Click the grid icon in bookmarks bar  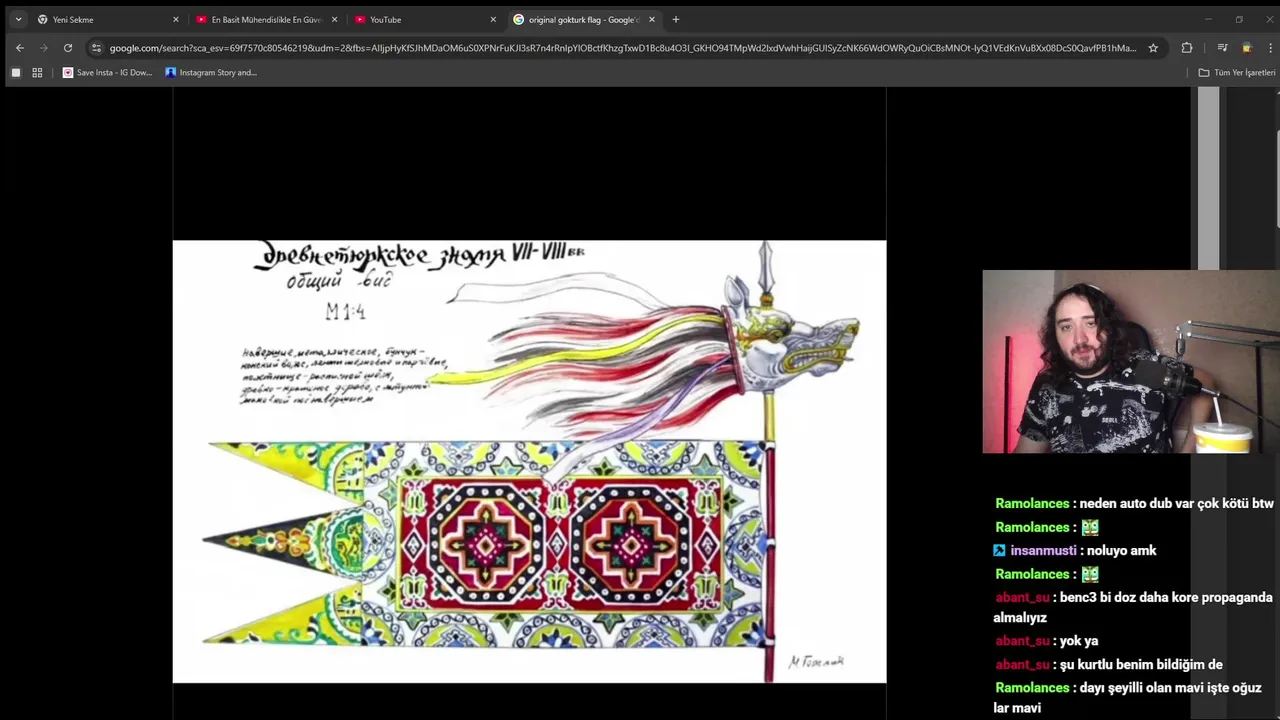pos(37,72)
